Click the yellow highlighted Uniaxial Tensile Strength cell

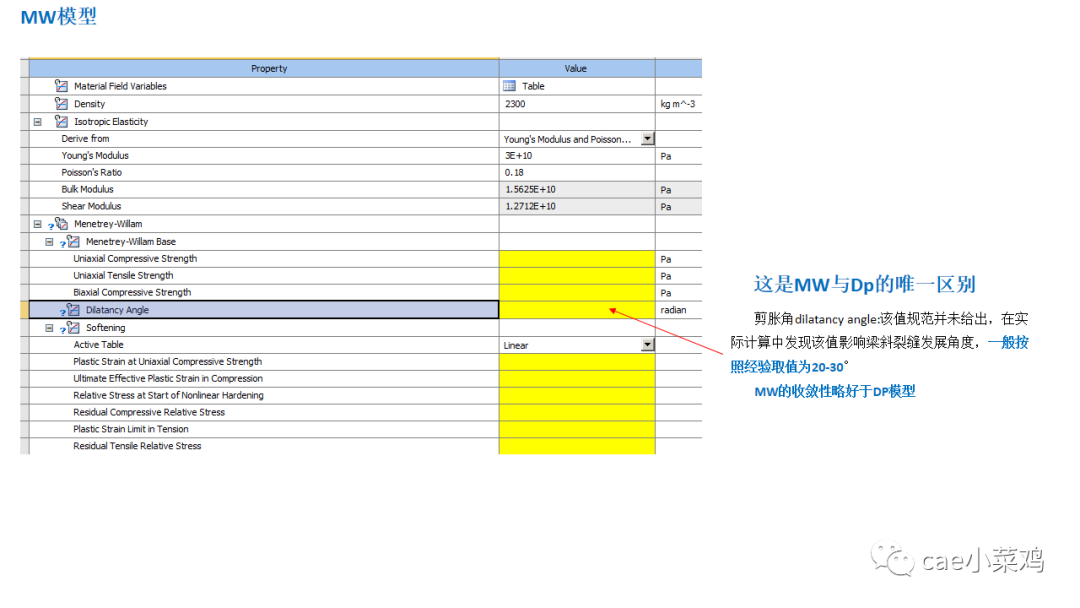(x=576, y=275)
